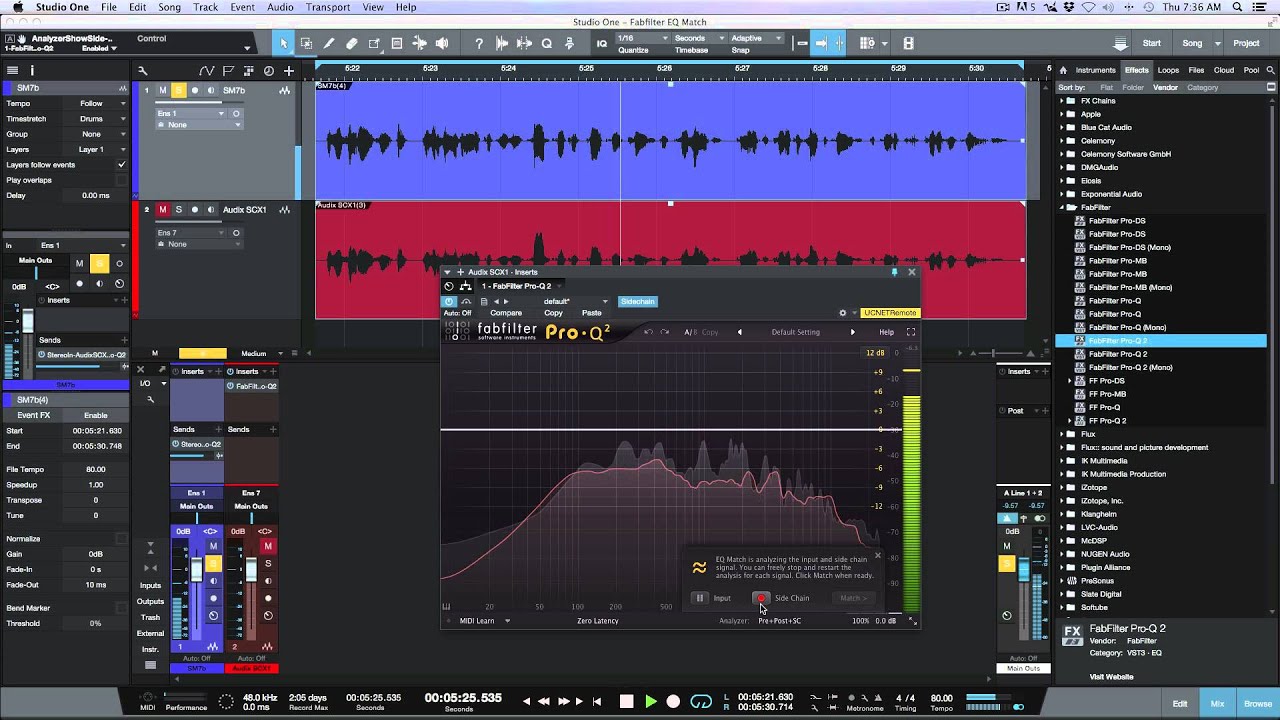Select the Mute tool
1280x720 pixels.
pyautogui.click(x=397, y=43)
